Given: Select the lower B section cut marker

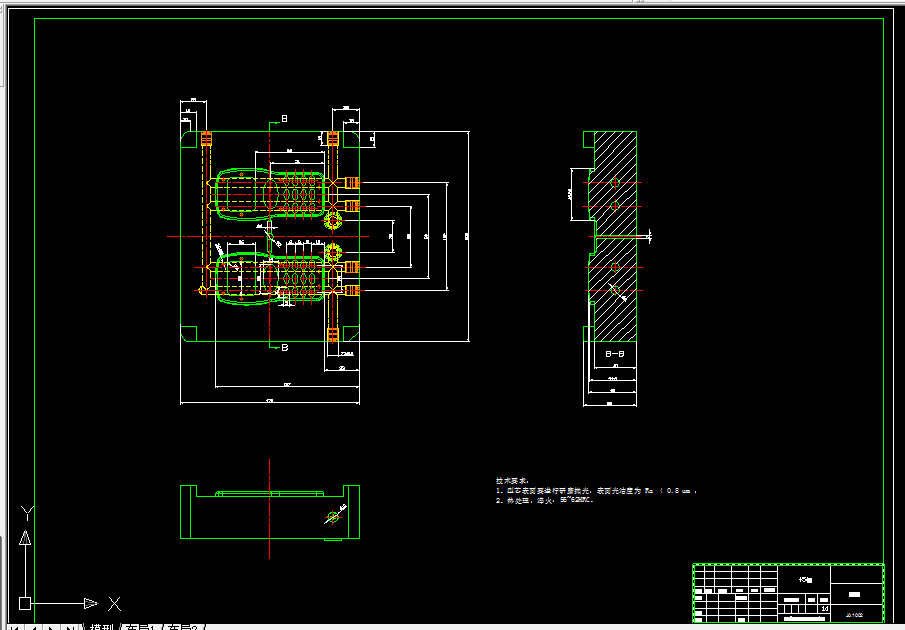Looking at the screenshot, I should pyautogui.click(x=285, y=347).
